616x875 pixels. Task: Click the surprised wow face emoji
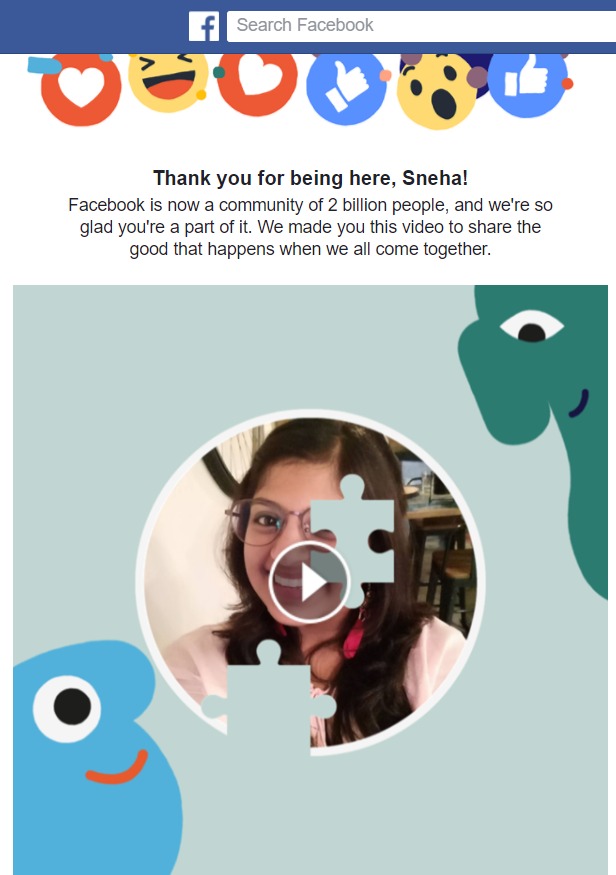tap(437, 91)
